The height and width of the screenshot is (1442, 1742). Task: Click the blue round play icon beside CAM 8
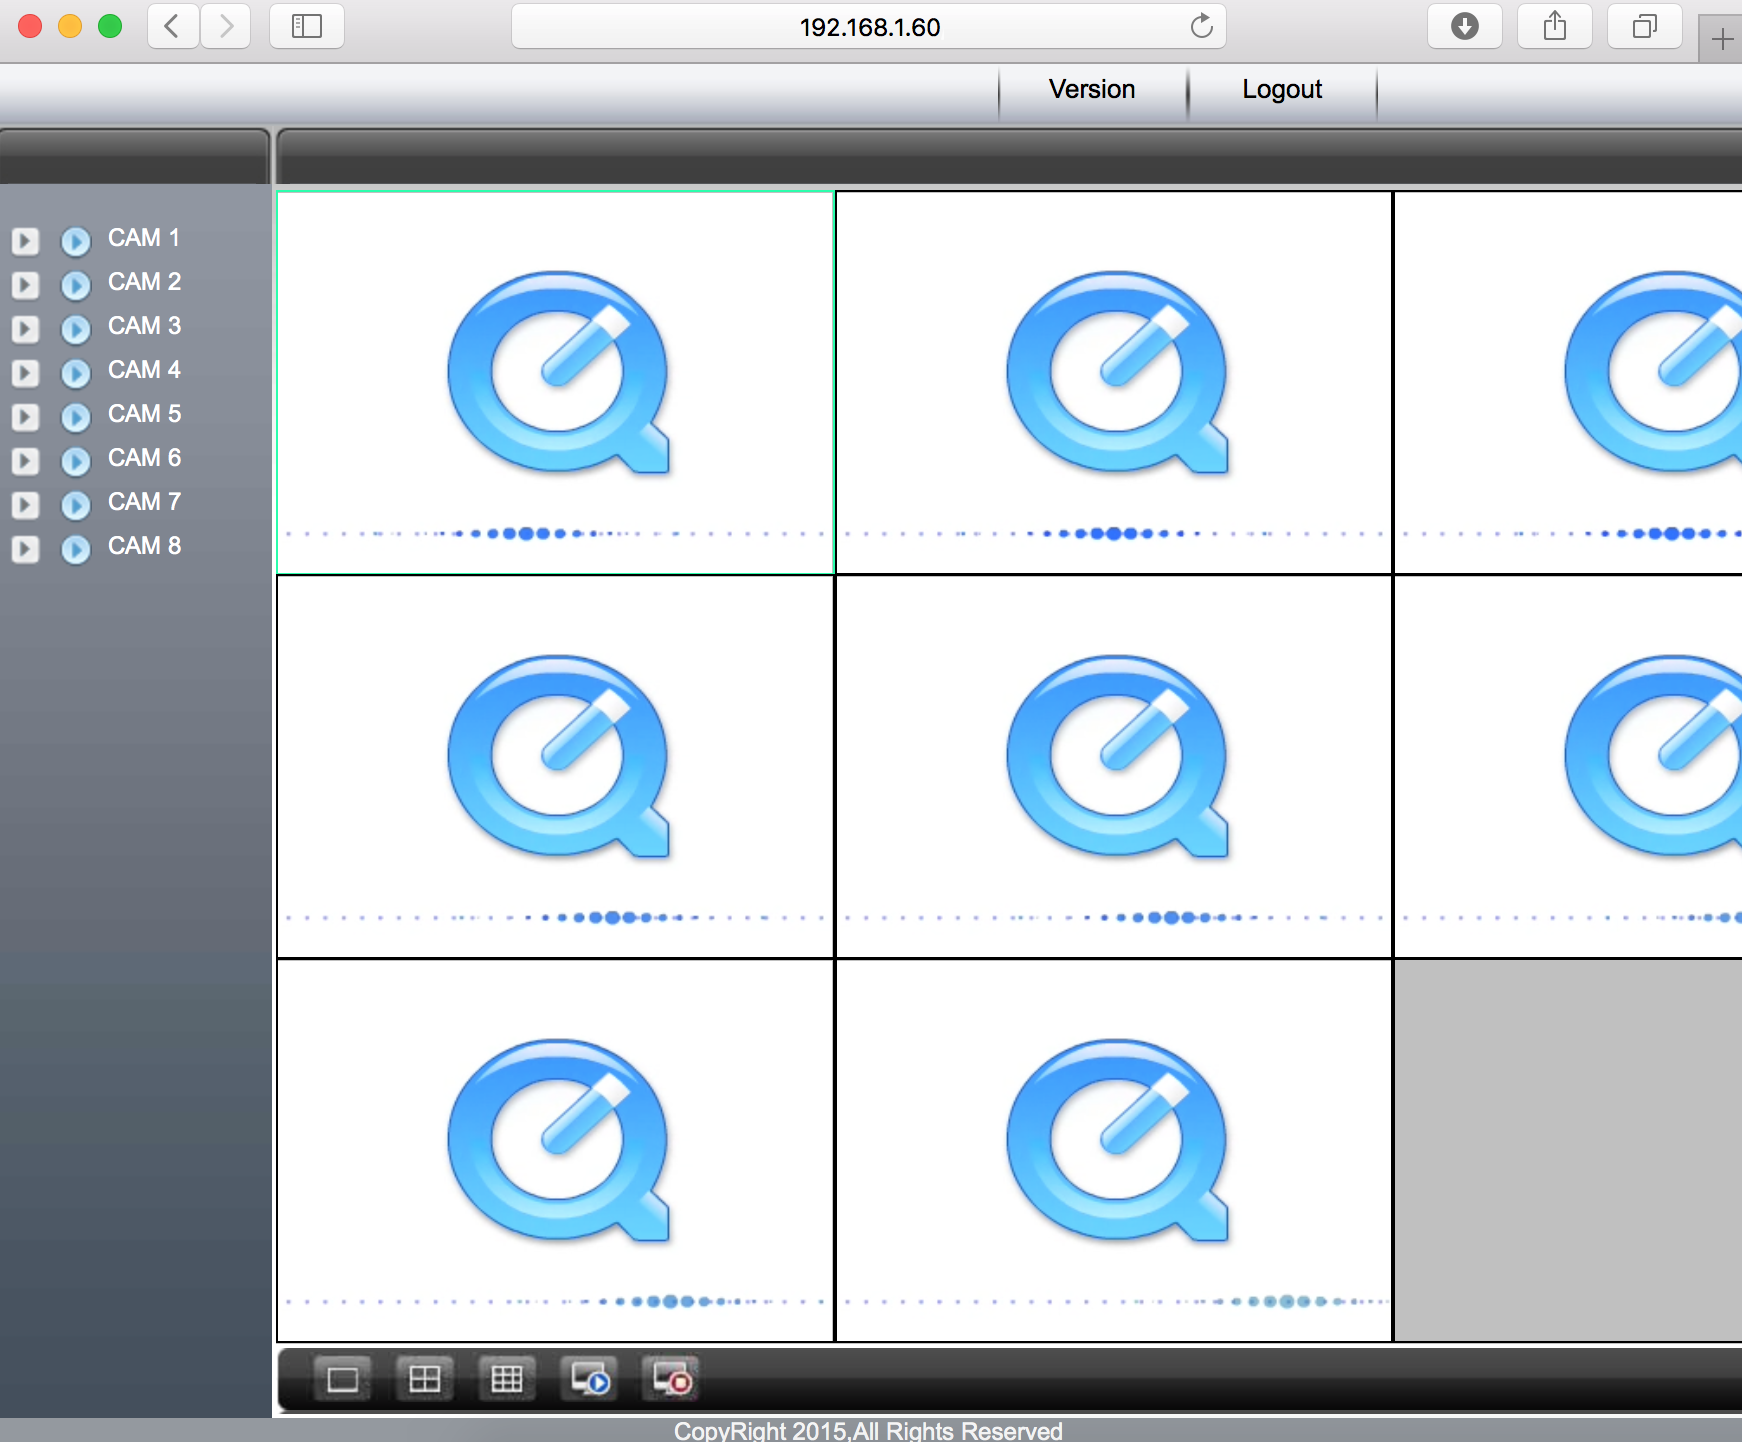(x=76, y=549)
